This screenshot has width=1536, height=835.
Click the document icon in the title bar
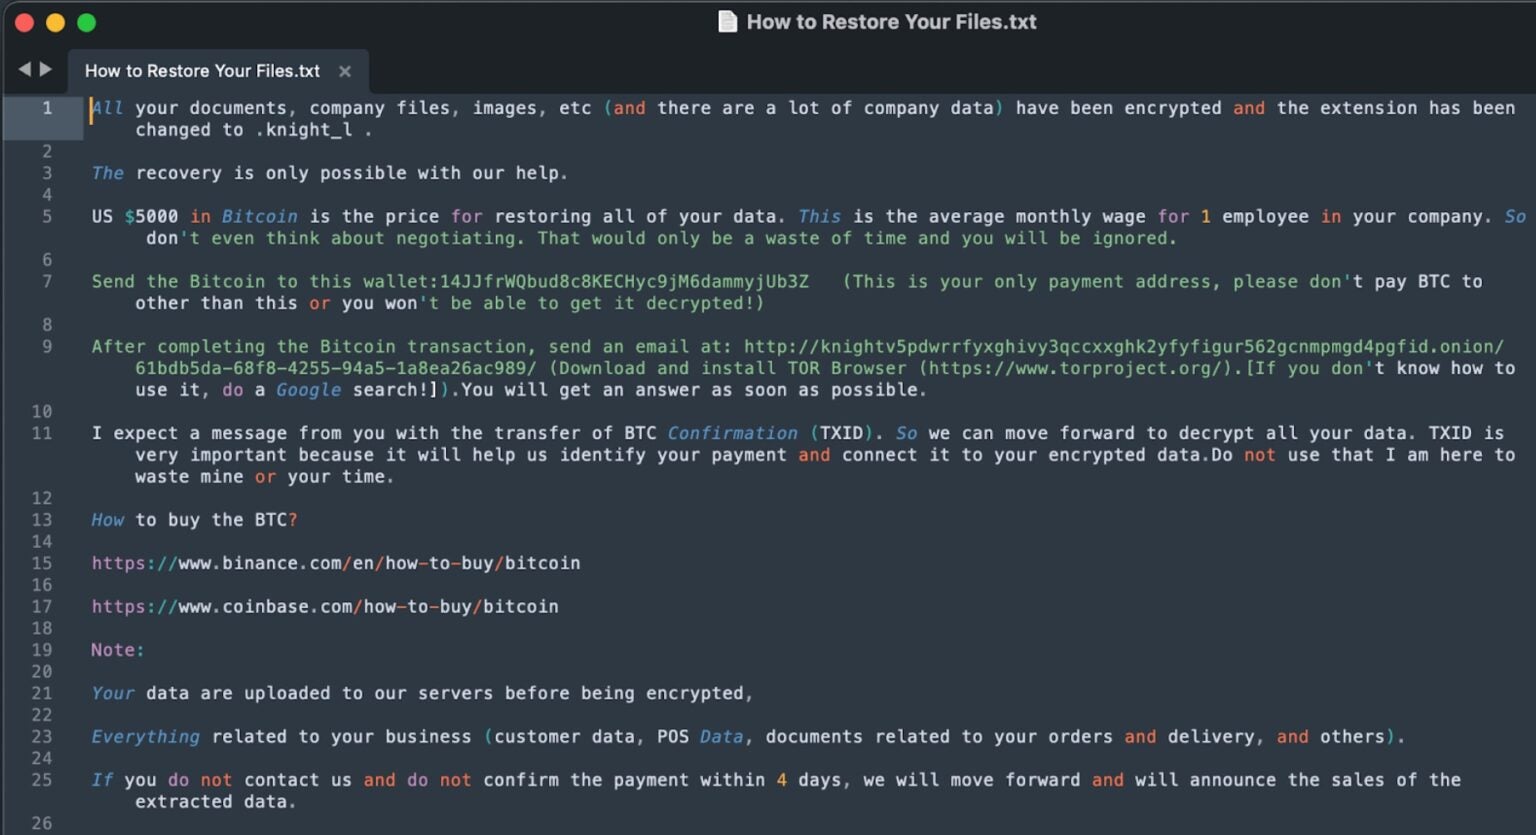click(x=728, y=22)
